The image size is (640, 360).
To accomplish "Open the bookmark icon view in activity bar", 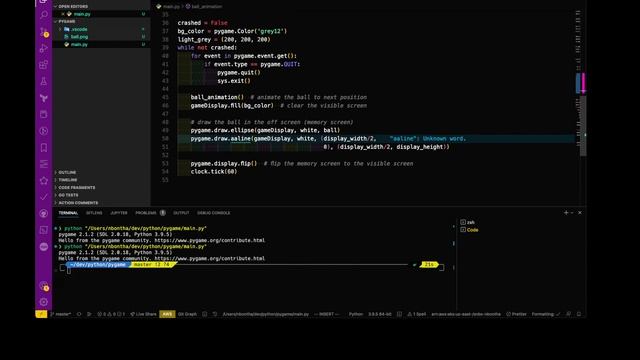I will coord(44,147).
